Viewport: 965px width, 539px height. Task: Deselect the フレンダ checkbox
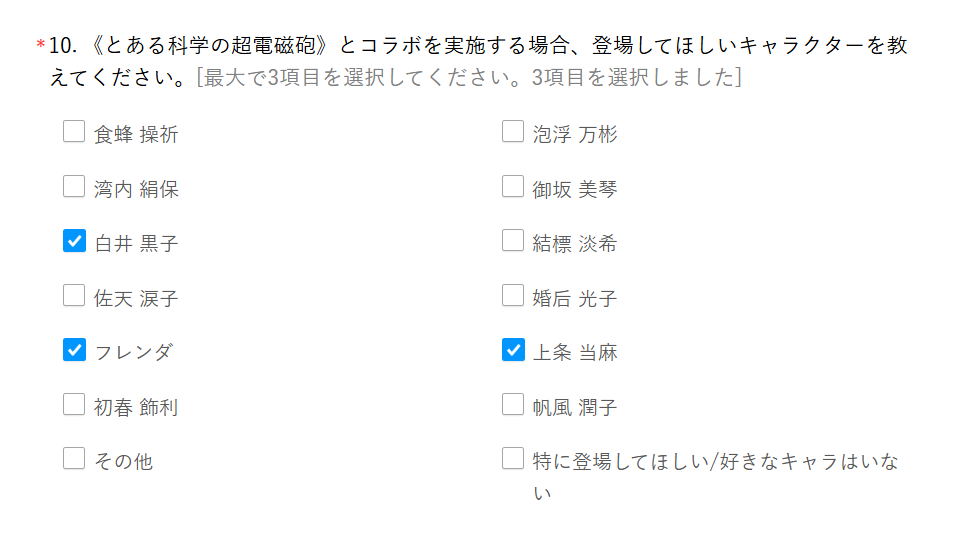tap(74, 350)
